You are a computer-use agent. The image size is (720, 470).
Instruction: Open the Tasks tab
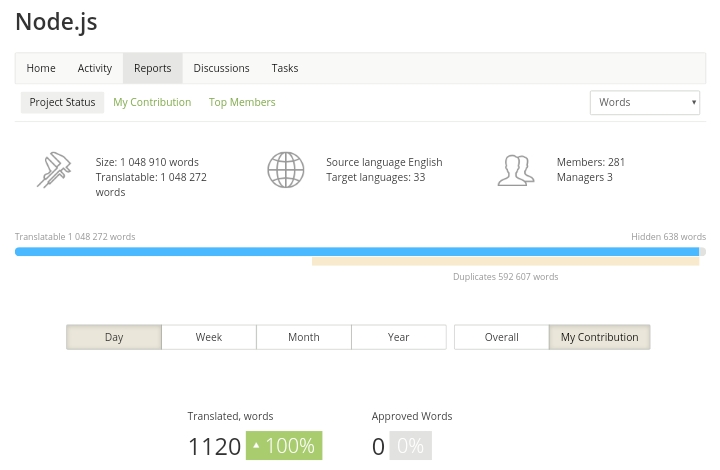[x=285, y=68]
